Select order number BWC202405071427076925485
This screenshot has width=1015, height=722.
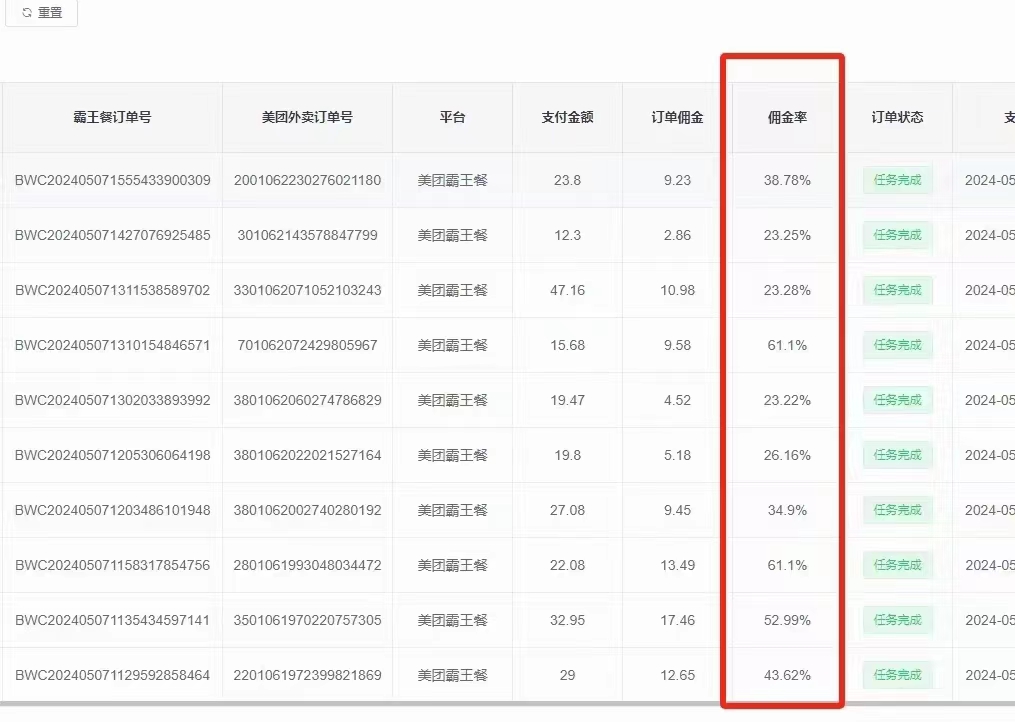(x=112, y=235)
